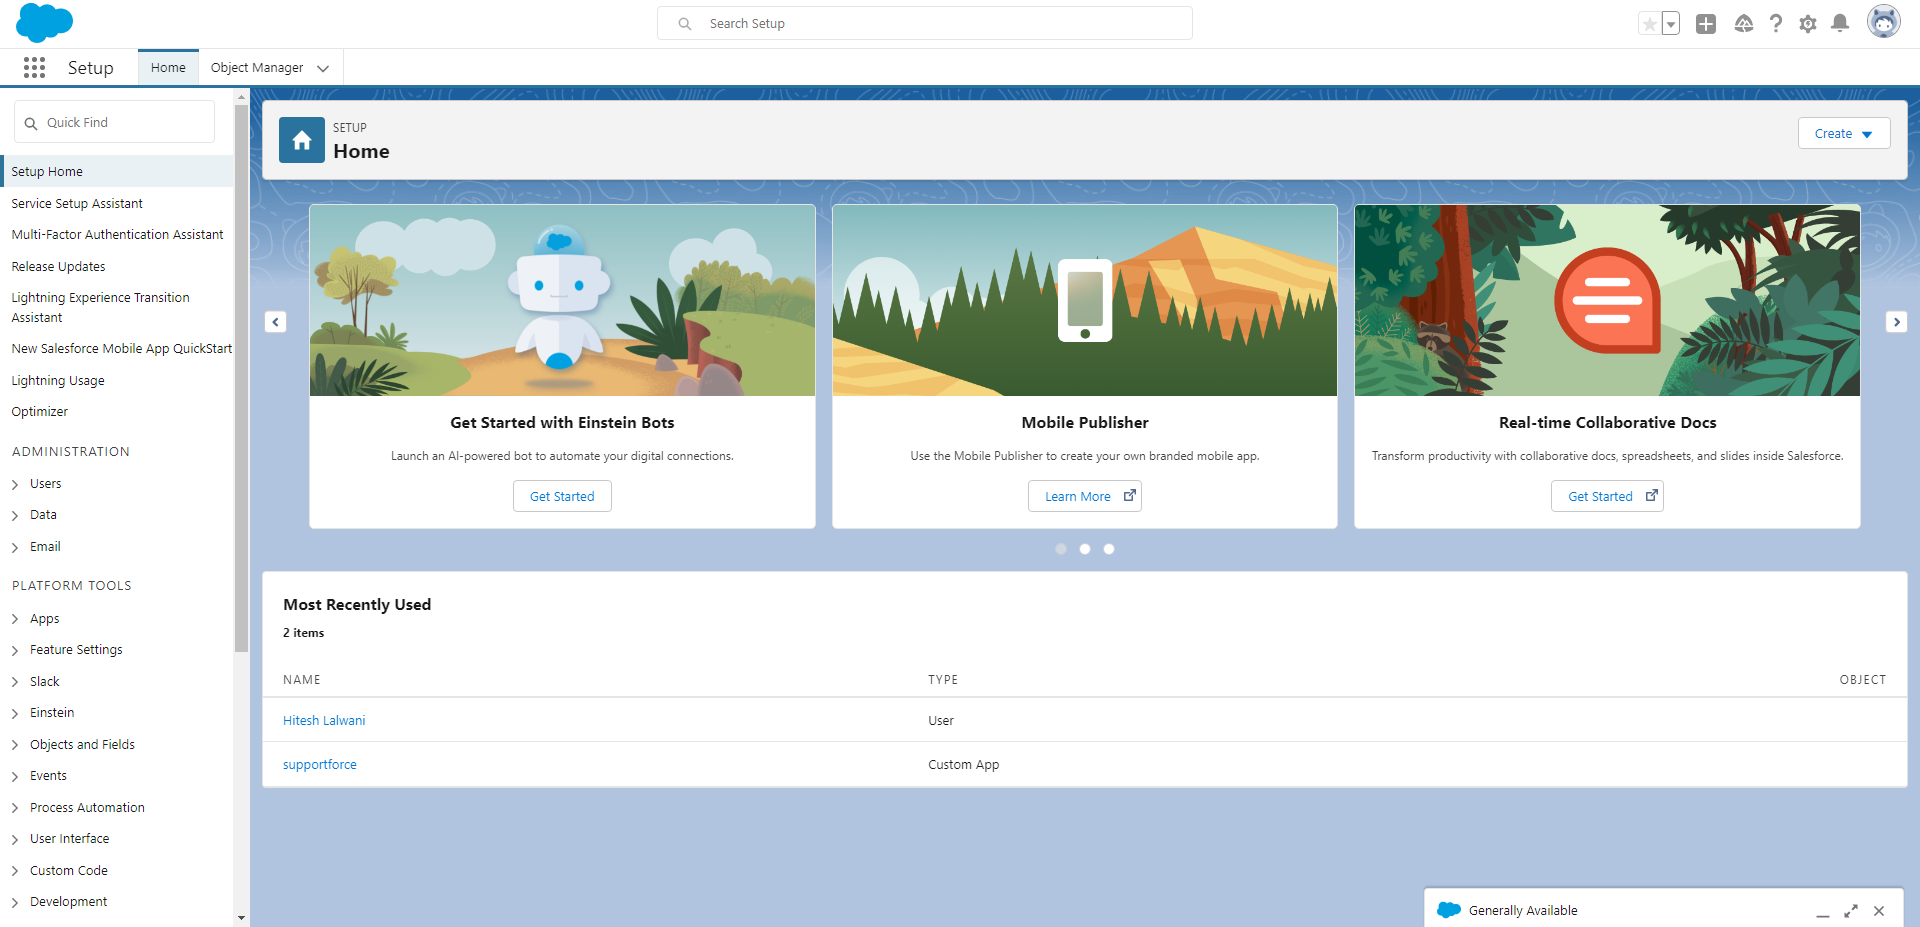
Task: Advance the carousel with the right arrow
Action: click(x=1896, y=322)
